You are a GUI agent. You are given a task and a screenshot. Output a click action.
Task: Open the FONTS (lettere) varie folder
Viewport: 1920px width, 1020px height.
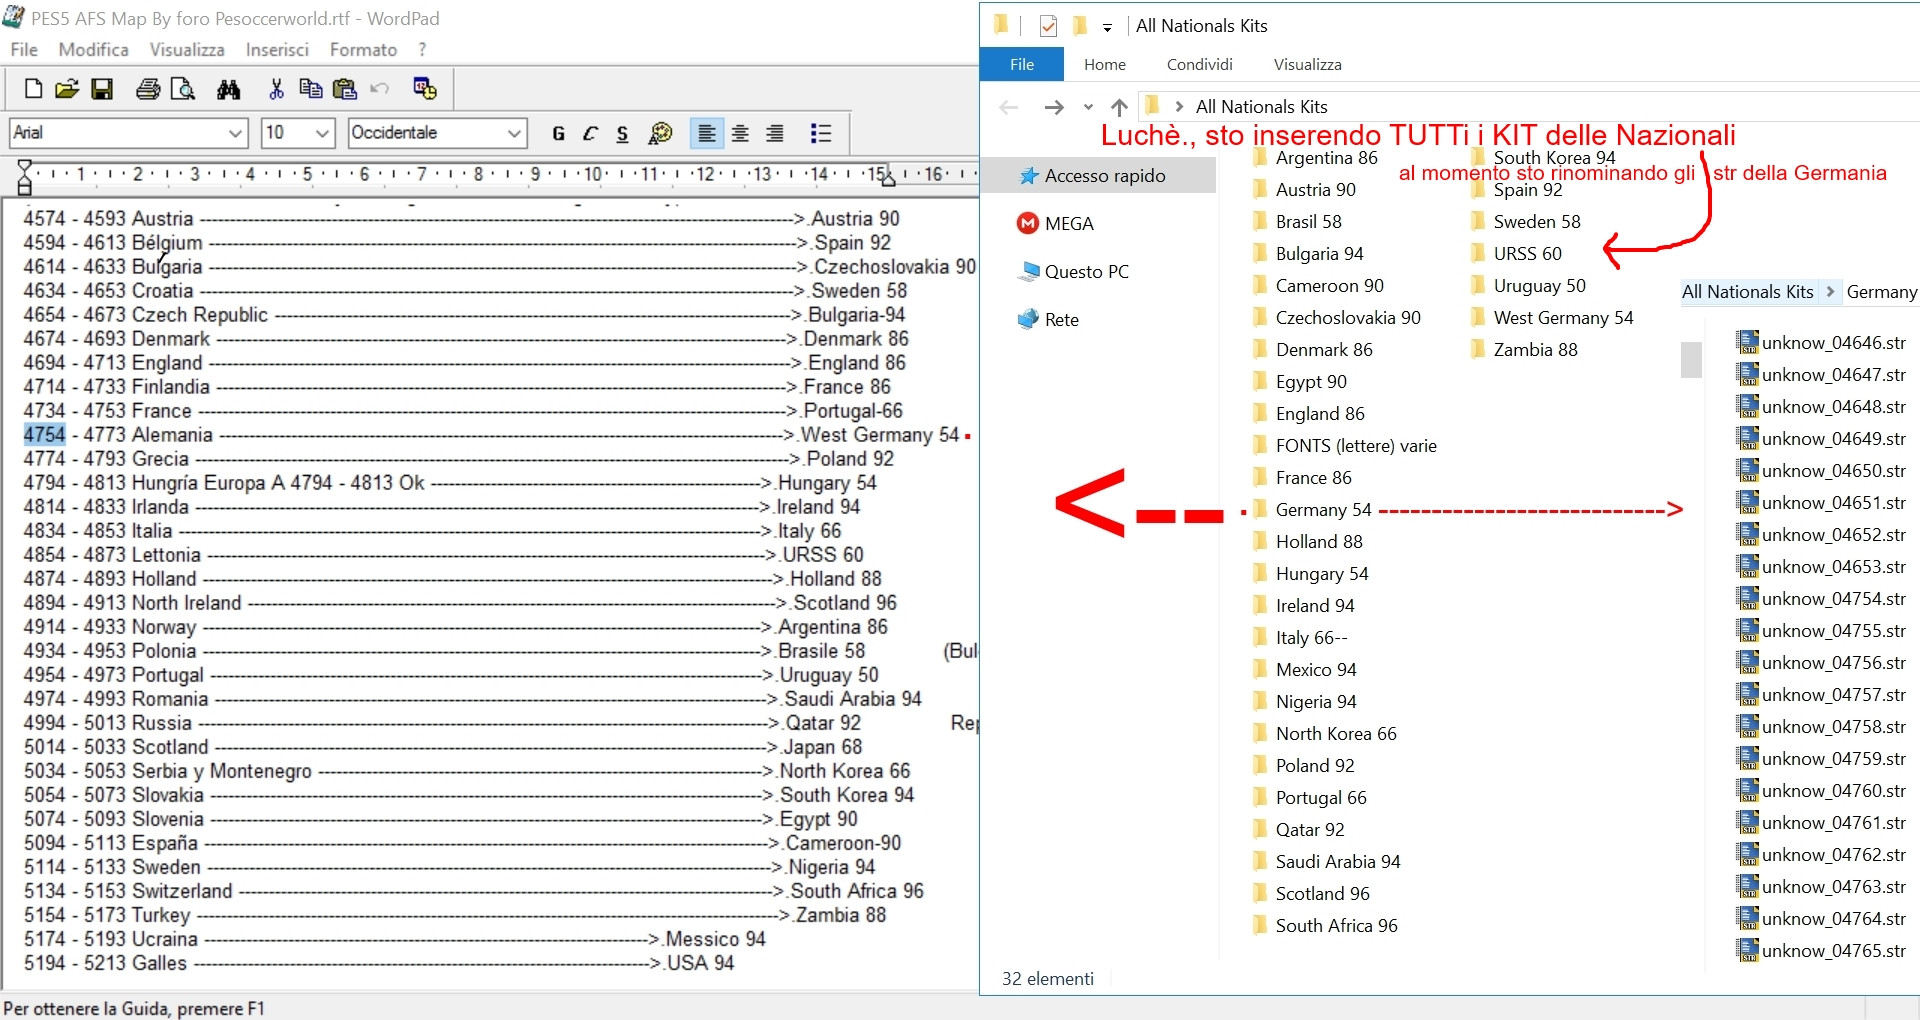[1344, 446]
